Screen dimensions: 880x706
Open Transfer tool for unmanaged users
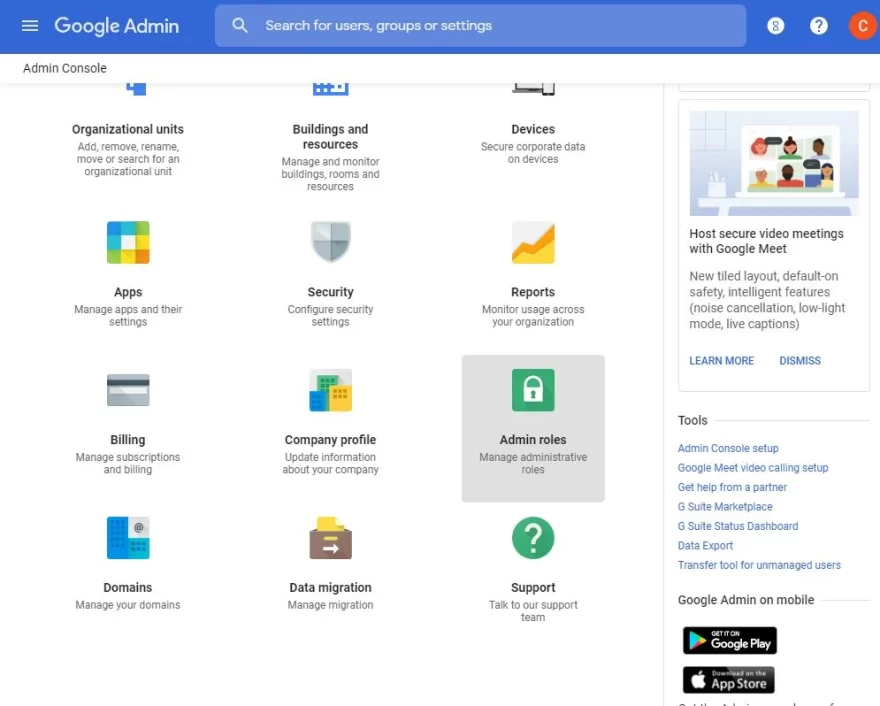point(759,565)
